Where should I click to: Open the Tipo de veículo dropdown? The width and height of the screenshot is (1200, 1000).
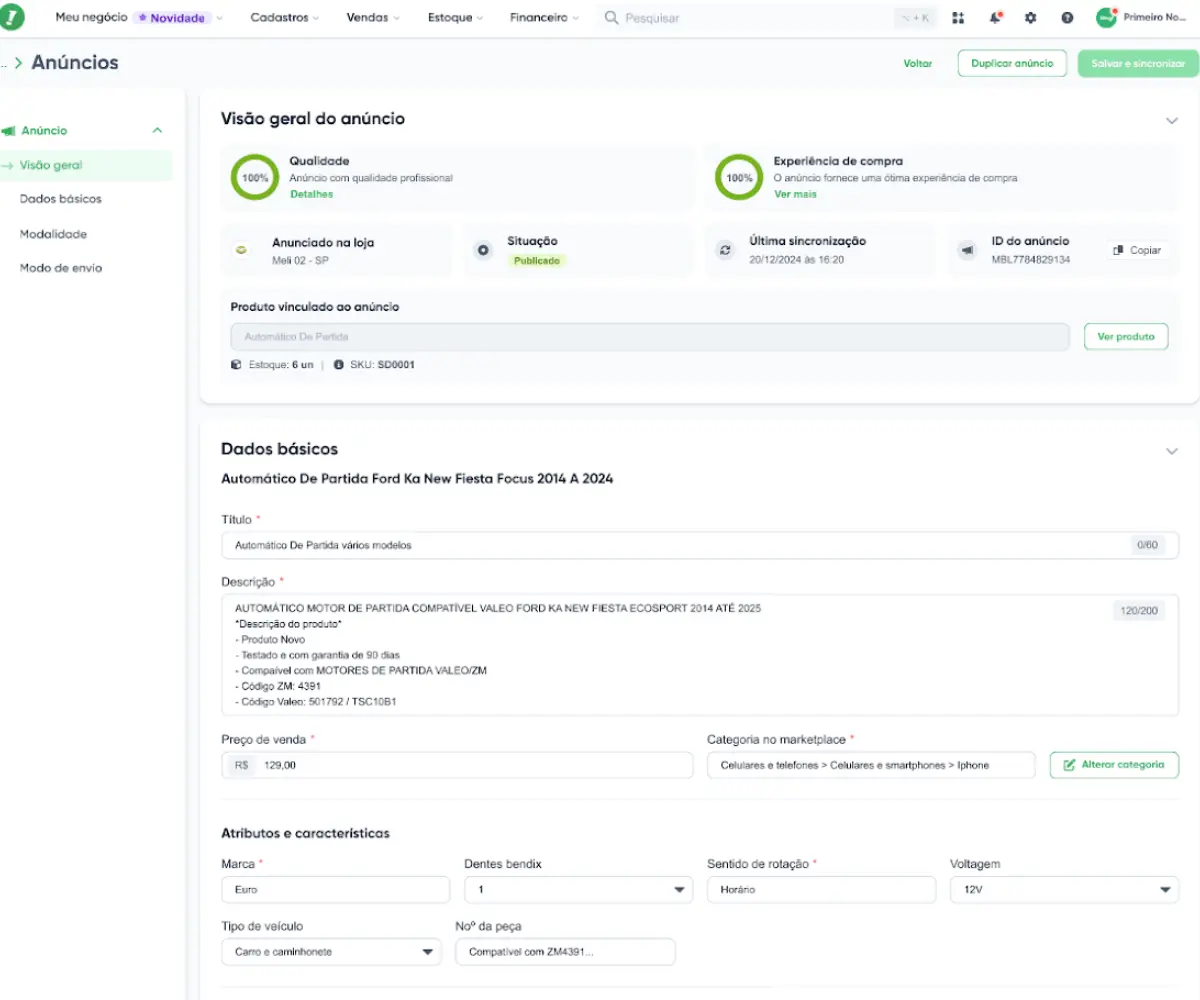pos(331,952)
